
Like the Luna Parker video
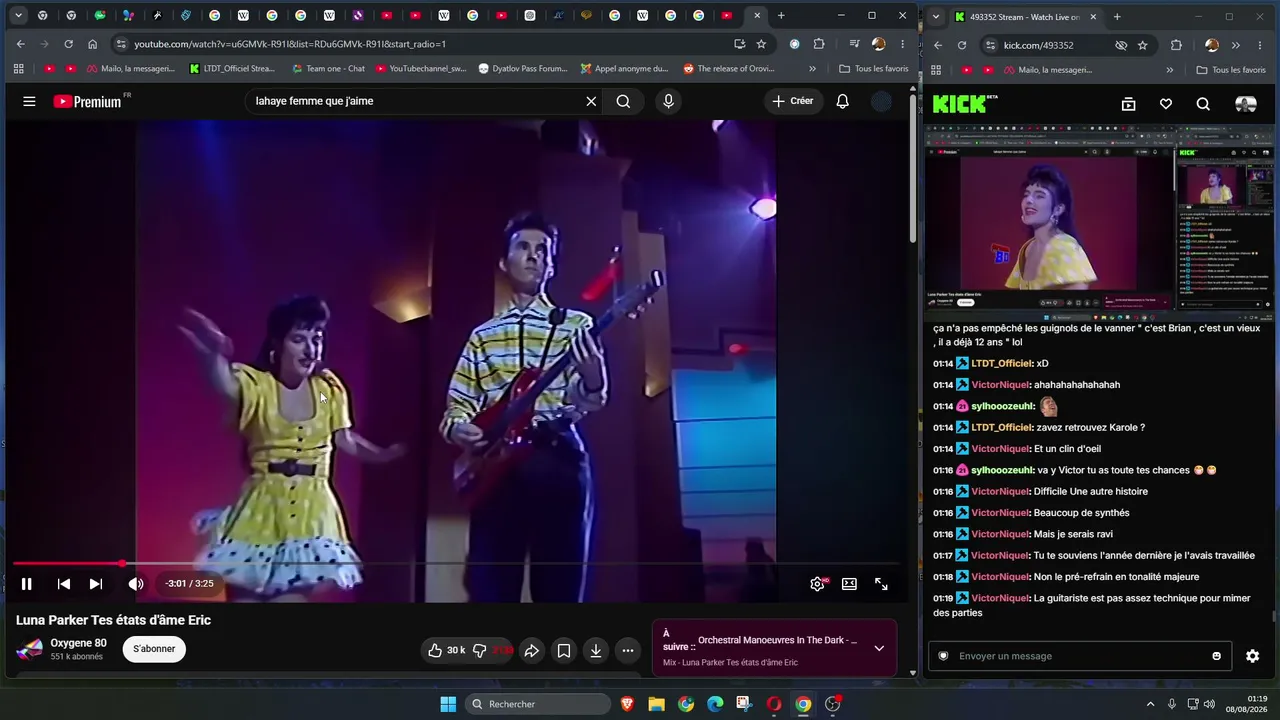click(x=445, y=650)
